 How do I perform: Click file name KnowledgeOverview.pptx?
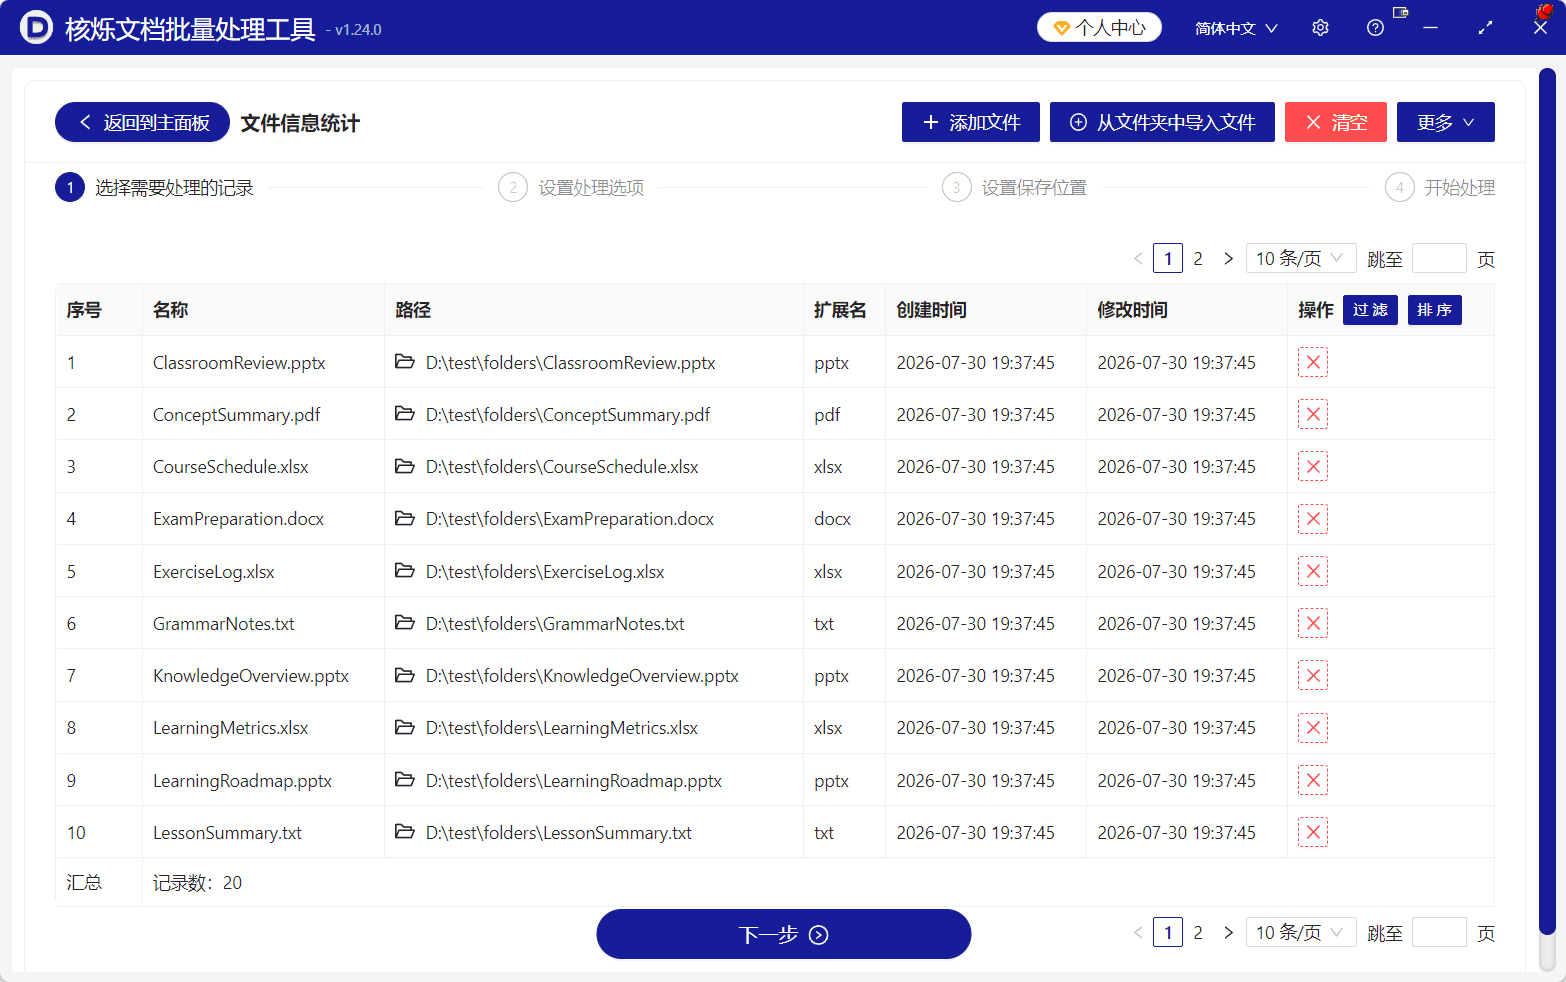click(x=251, y=676)
